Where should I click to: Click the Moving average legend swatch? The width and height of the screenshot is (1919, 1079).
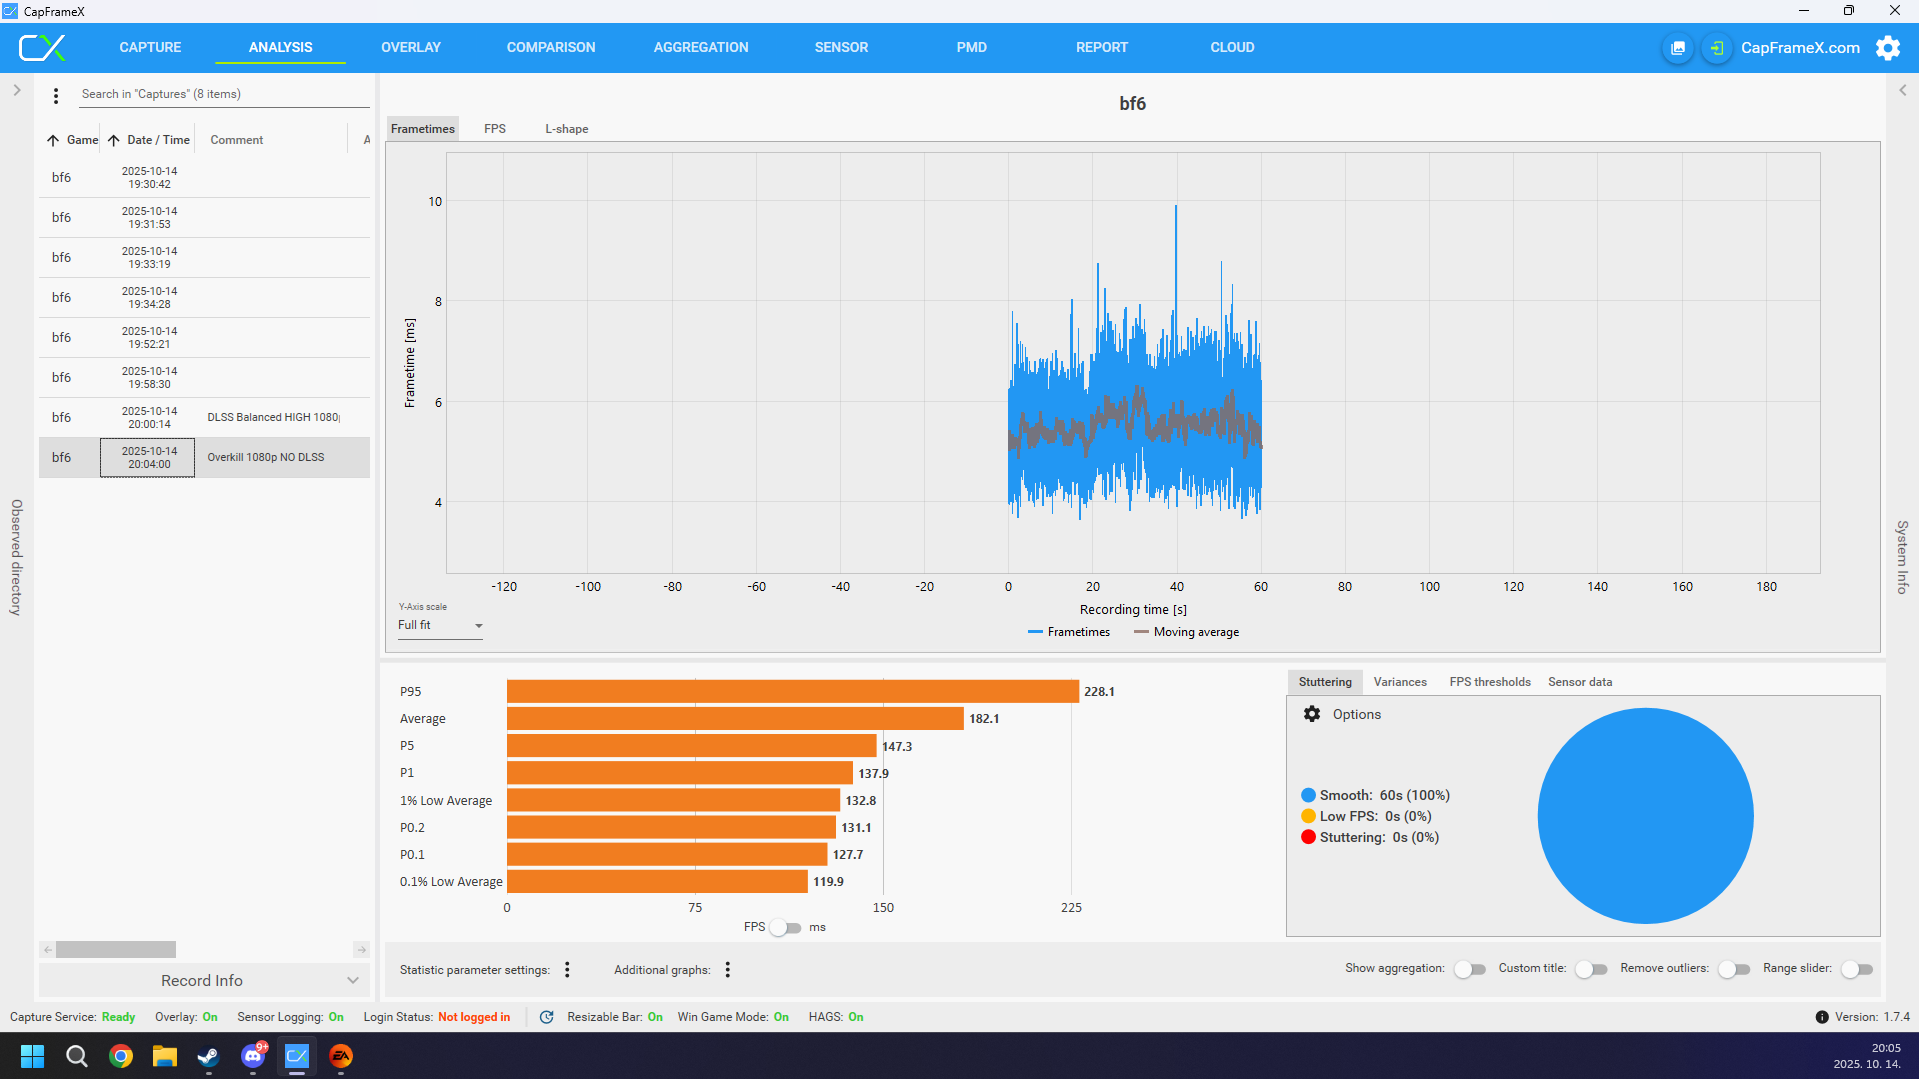tap(1141, 632)
